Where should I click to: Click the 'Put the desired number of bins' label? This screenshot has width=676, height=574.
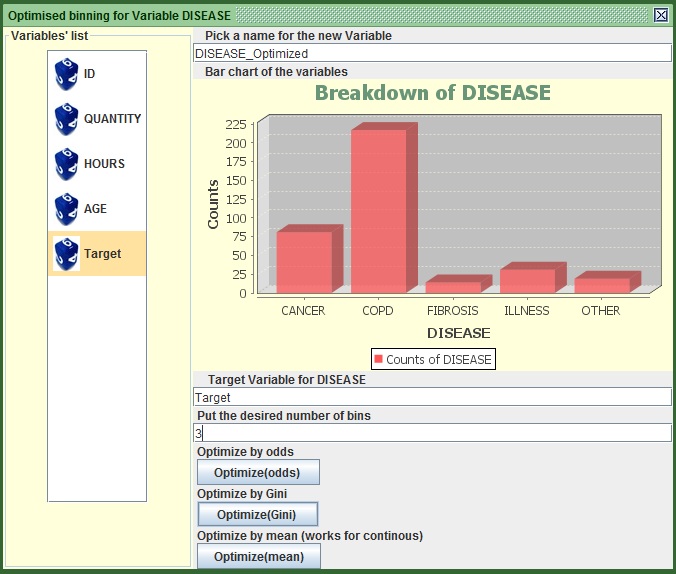click(284, 415)
